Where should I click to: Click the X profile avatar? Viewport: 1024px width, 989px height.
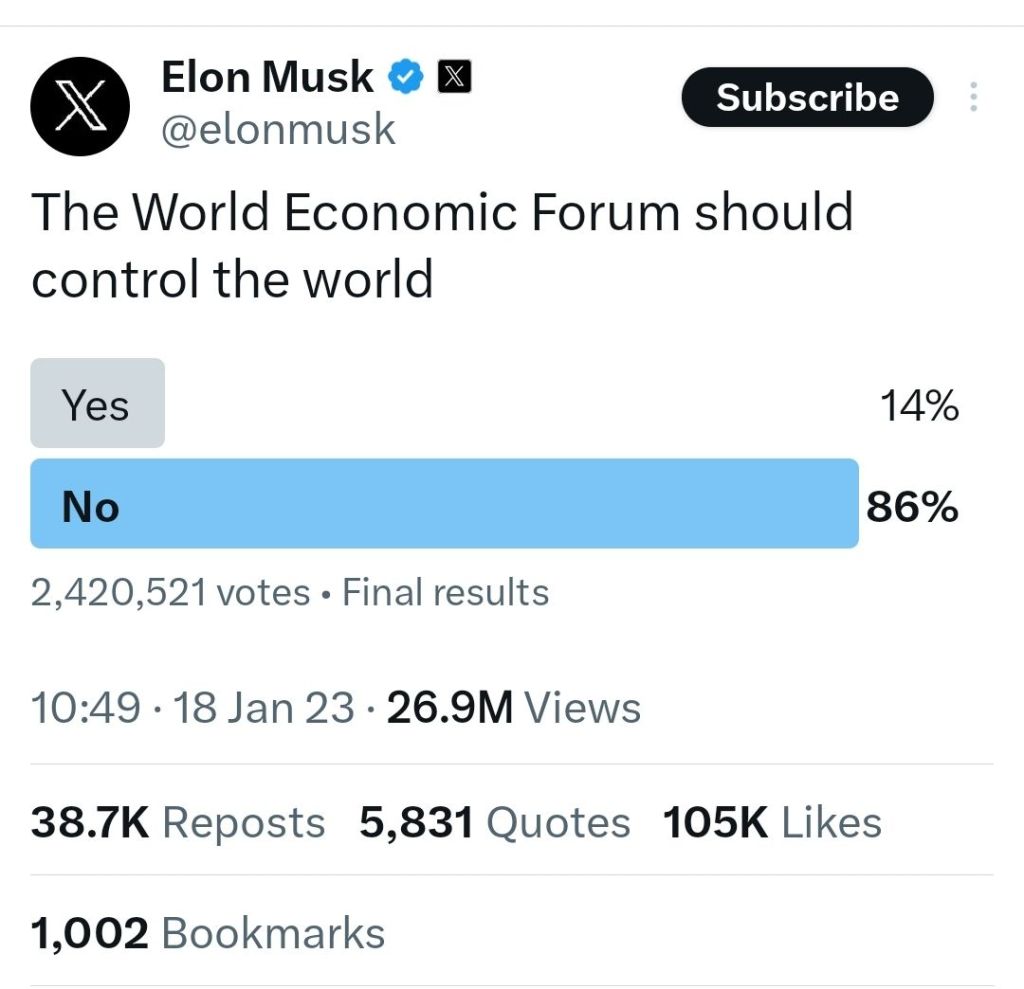81,108
